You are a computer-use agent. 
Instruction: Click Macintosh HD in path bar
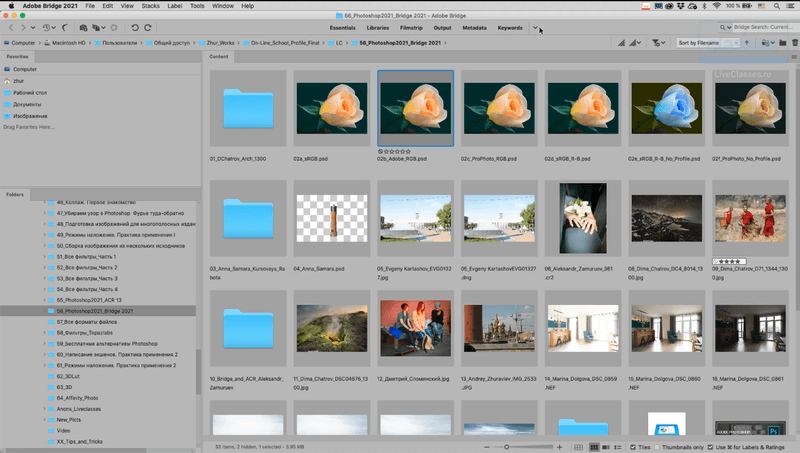pyautogui.click(x=68, y=43)
